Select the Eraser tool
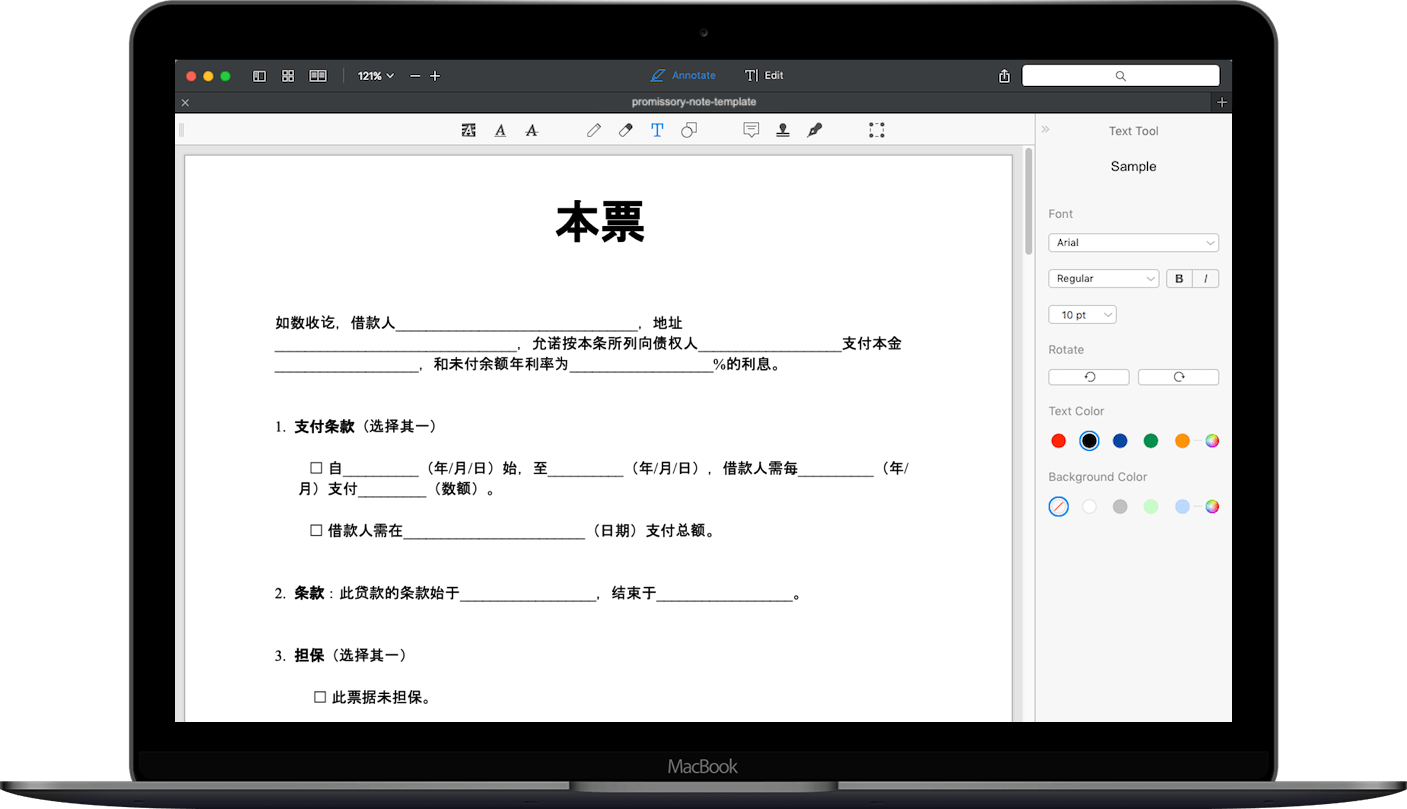Viewport: 1407px width, 809px height. point(626,130)
